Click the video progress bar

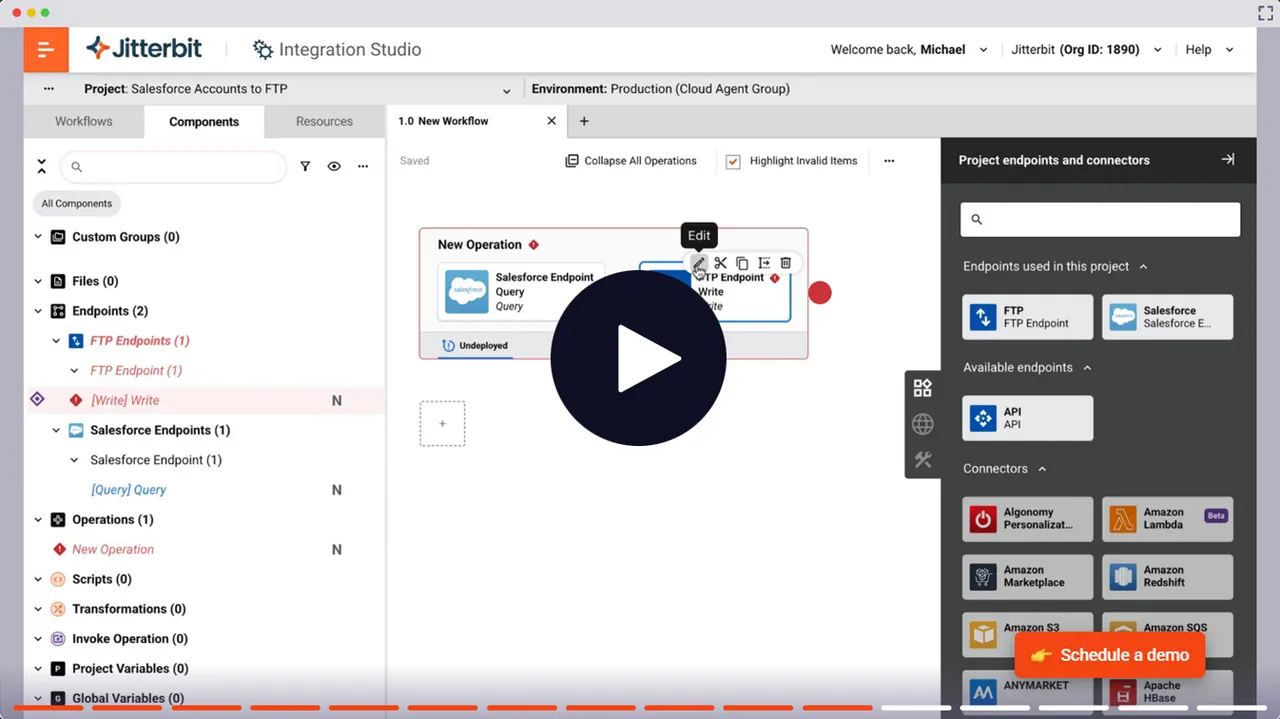click(x=640, y=708)
